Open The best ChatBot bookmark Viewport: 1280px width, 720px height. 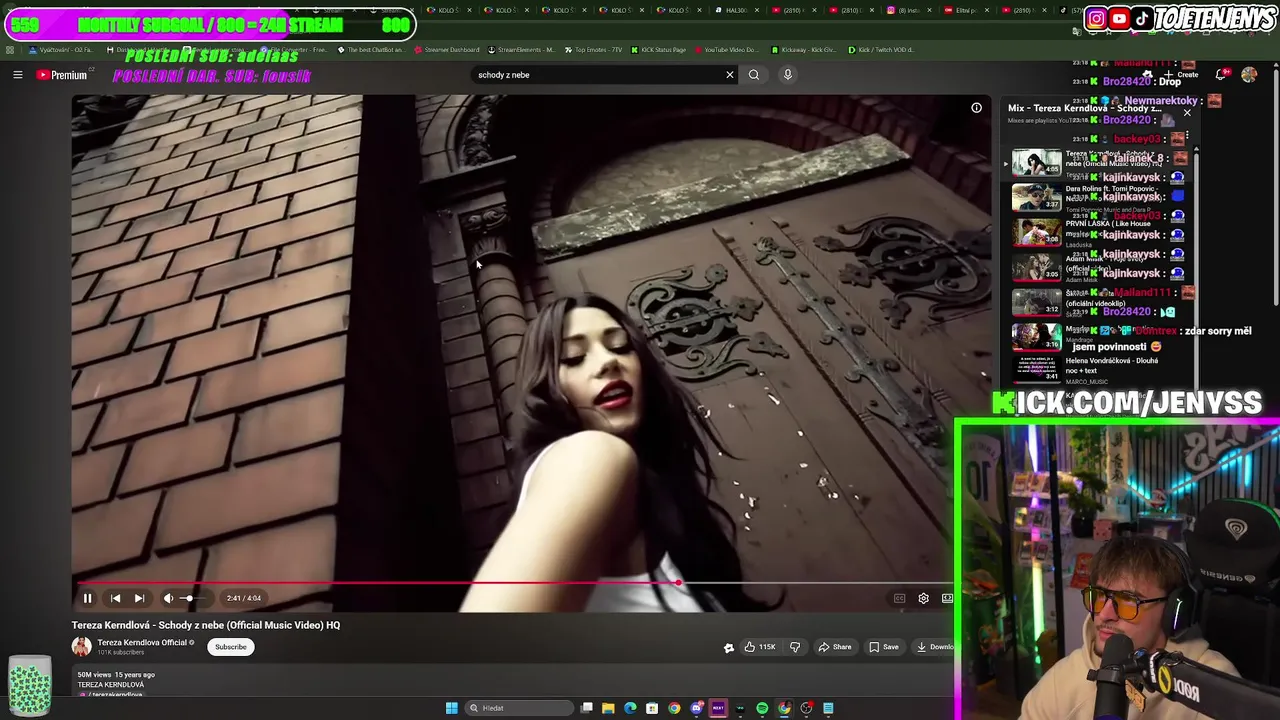[x=371, y=49]
